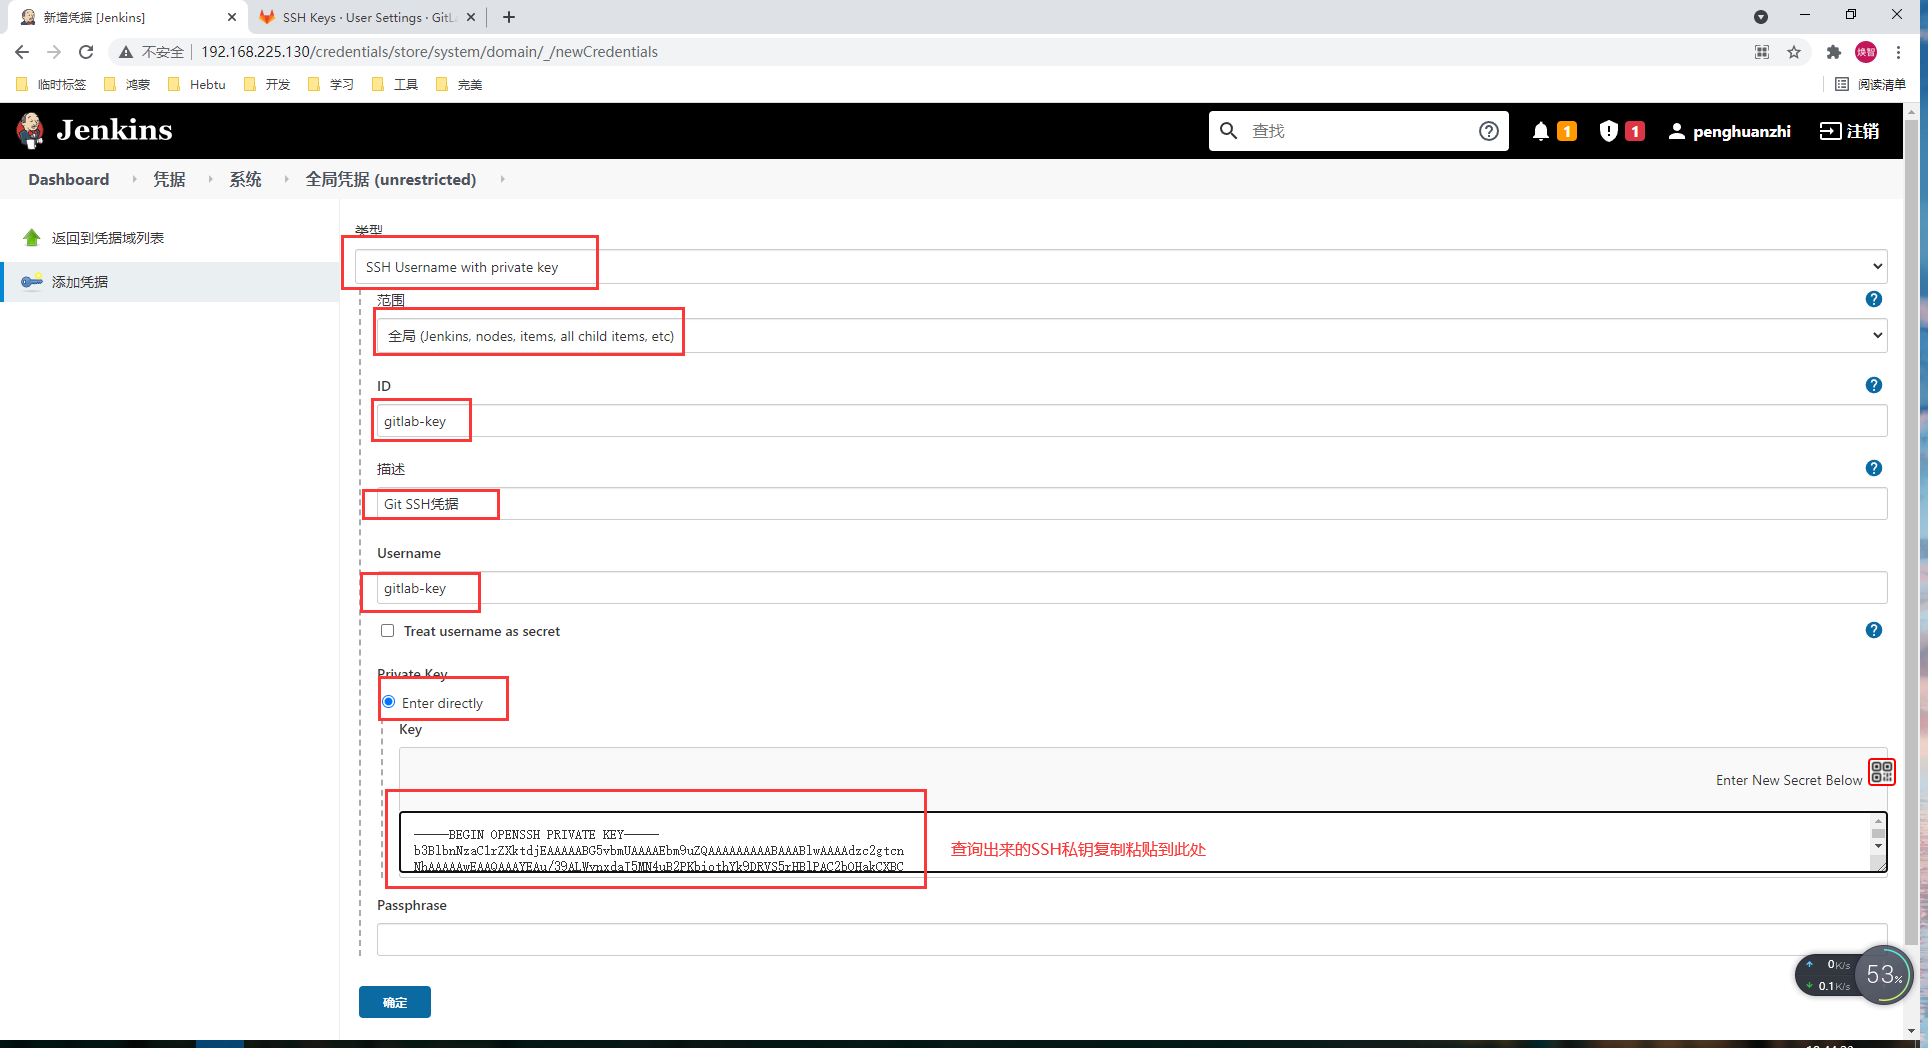This screenshot has width=1928, height=1048.
Task: Toggle Treat username as secret checkbox
Action: click(387, 631)
